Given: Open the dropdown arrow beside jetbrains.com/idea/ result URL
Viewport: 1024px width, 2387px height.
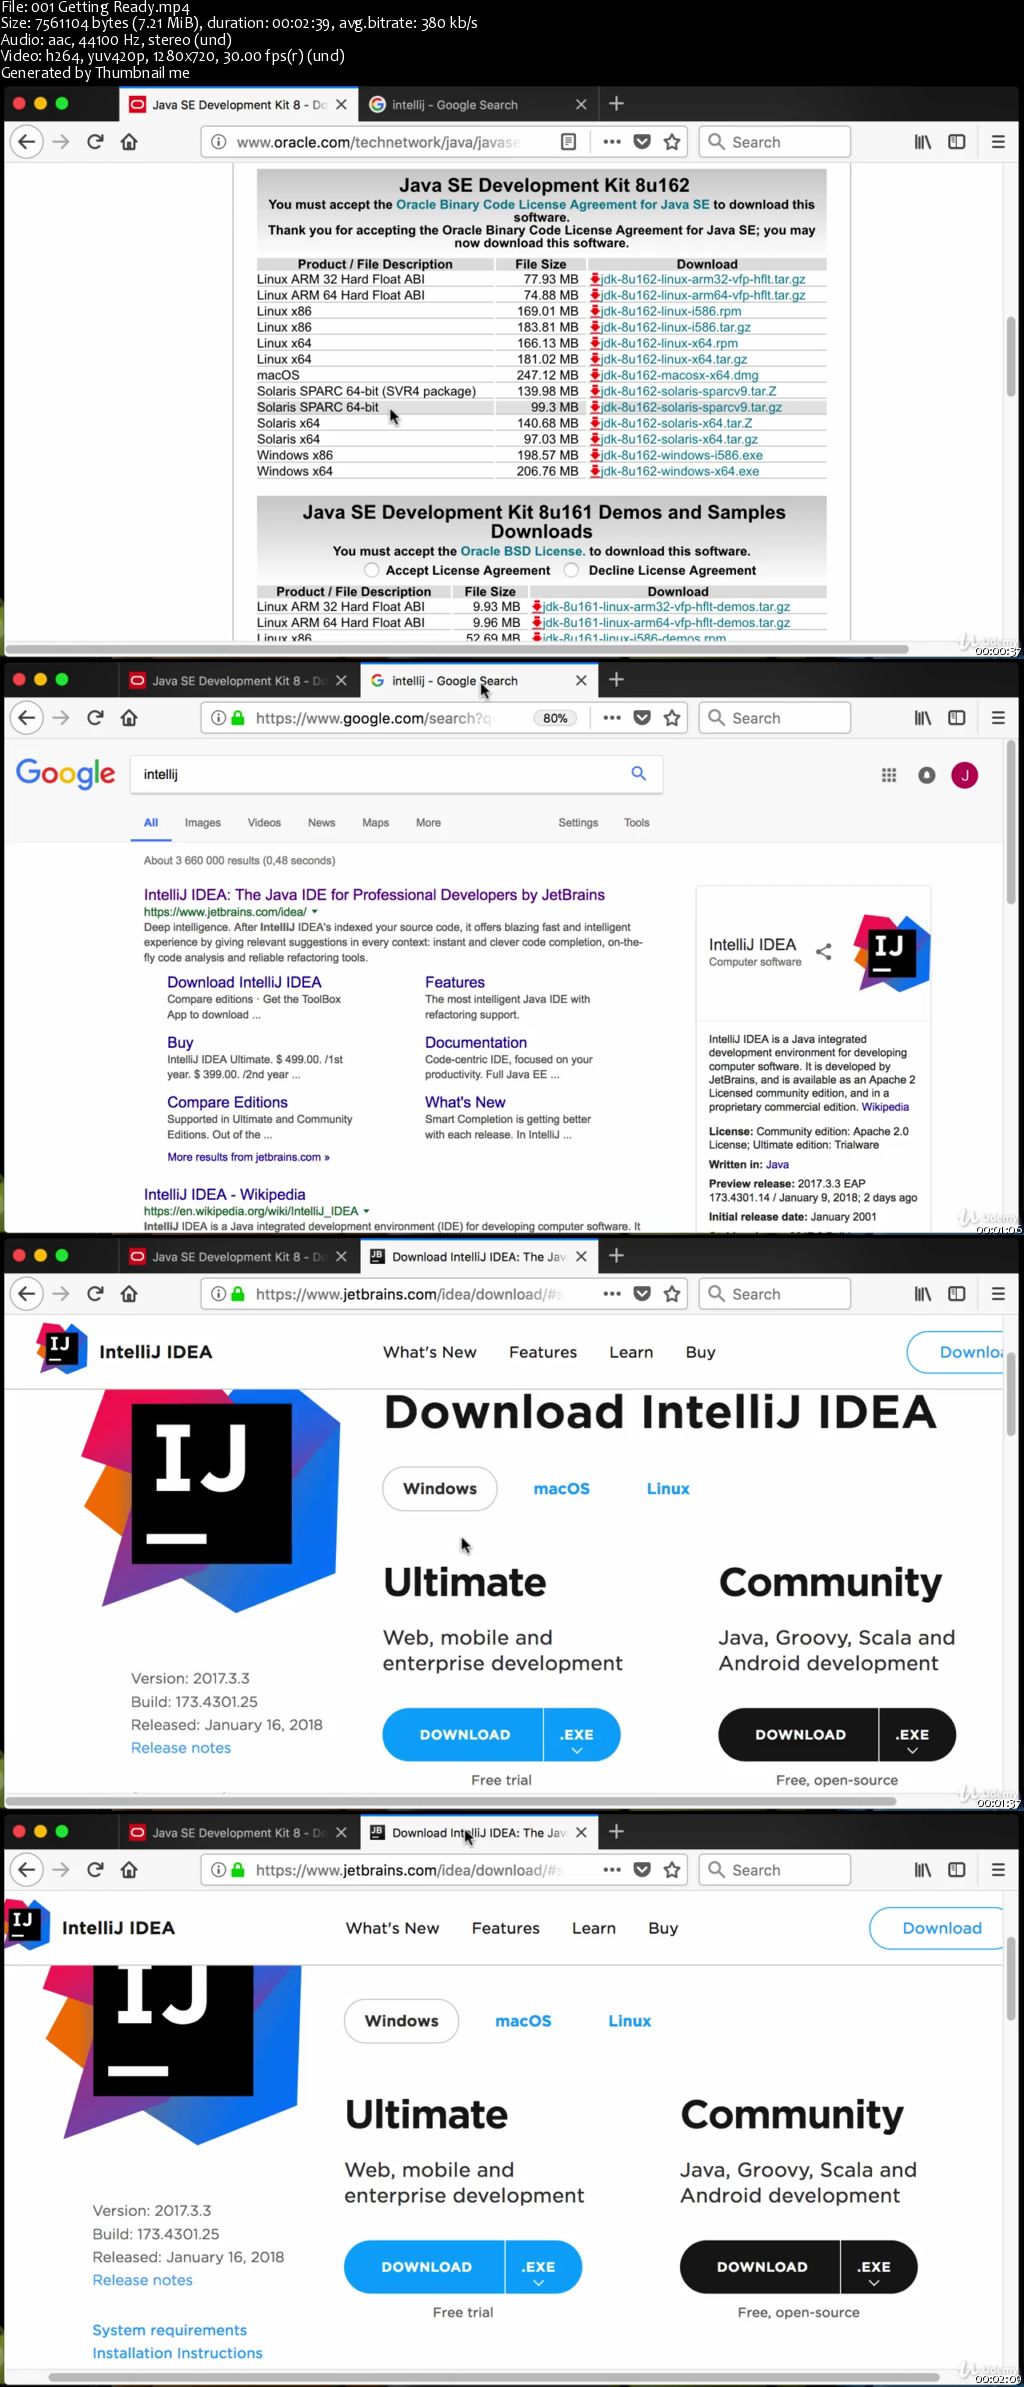Looking at the screenshot, I should tap(315, 912).
